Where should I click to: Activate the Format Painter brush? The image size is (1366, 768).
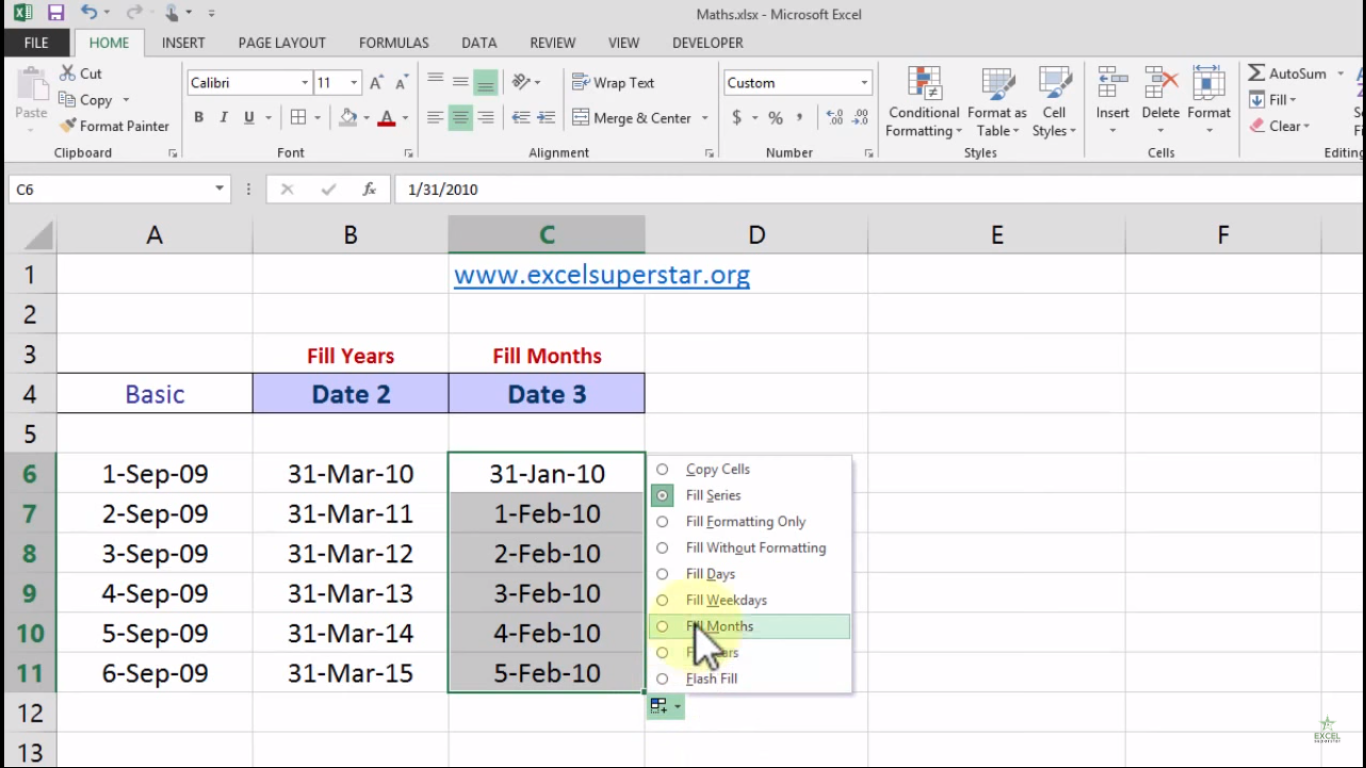click(x=114, y=126)
